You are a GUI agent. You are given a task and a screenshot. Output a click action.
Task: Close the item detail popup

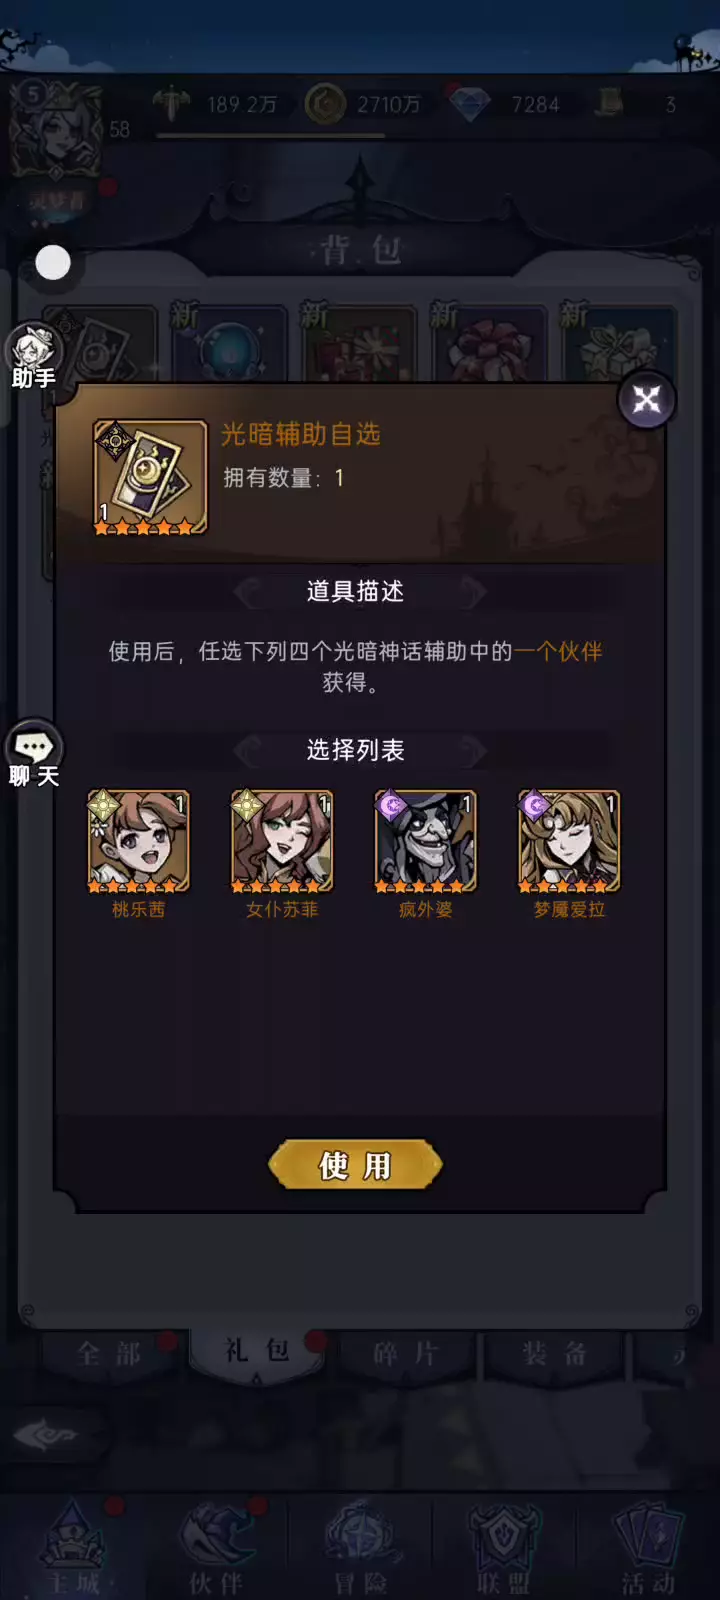point(647,400)
